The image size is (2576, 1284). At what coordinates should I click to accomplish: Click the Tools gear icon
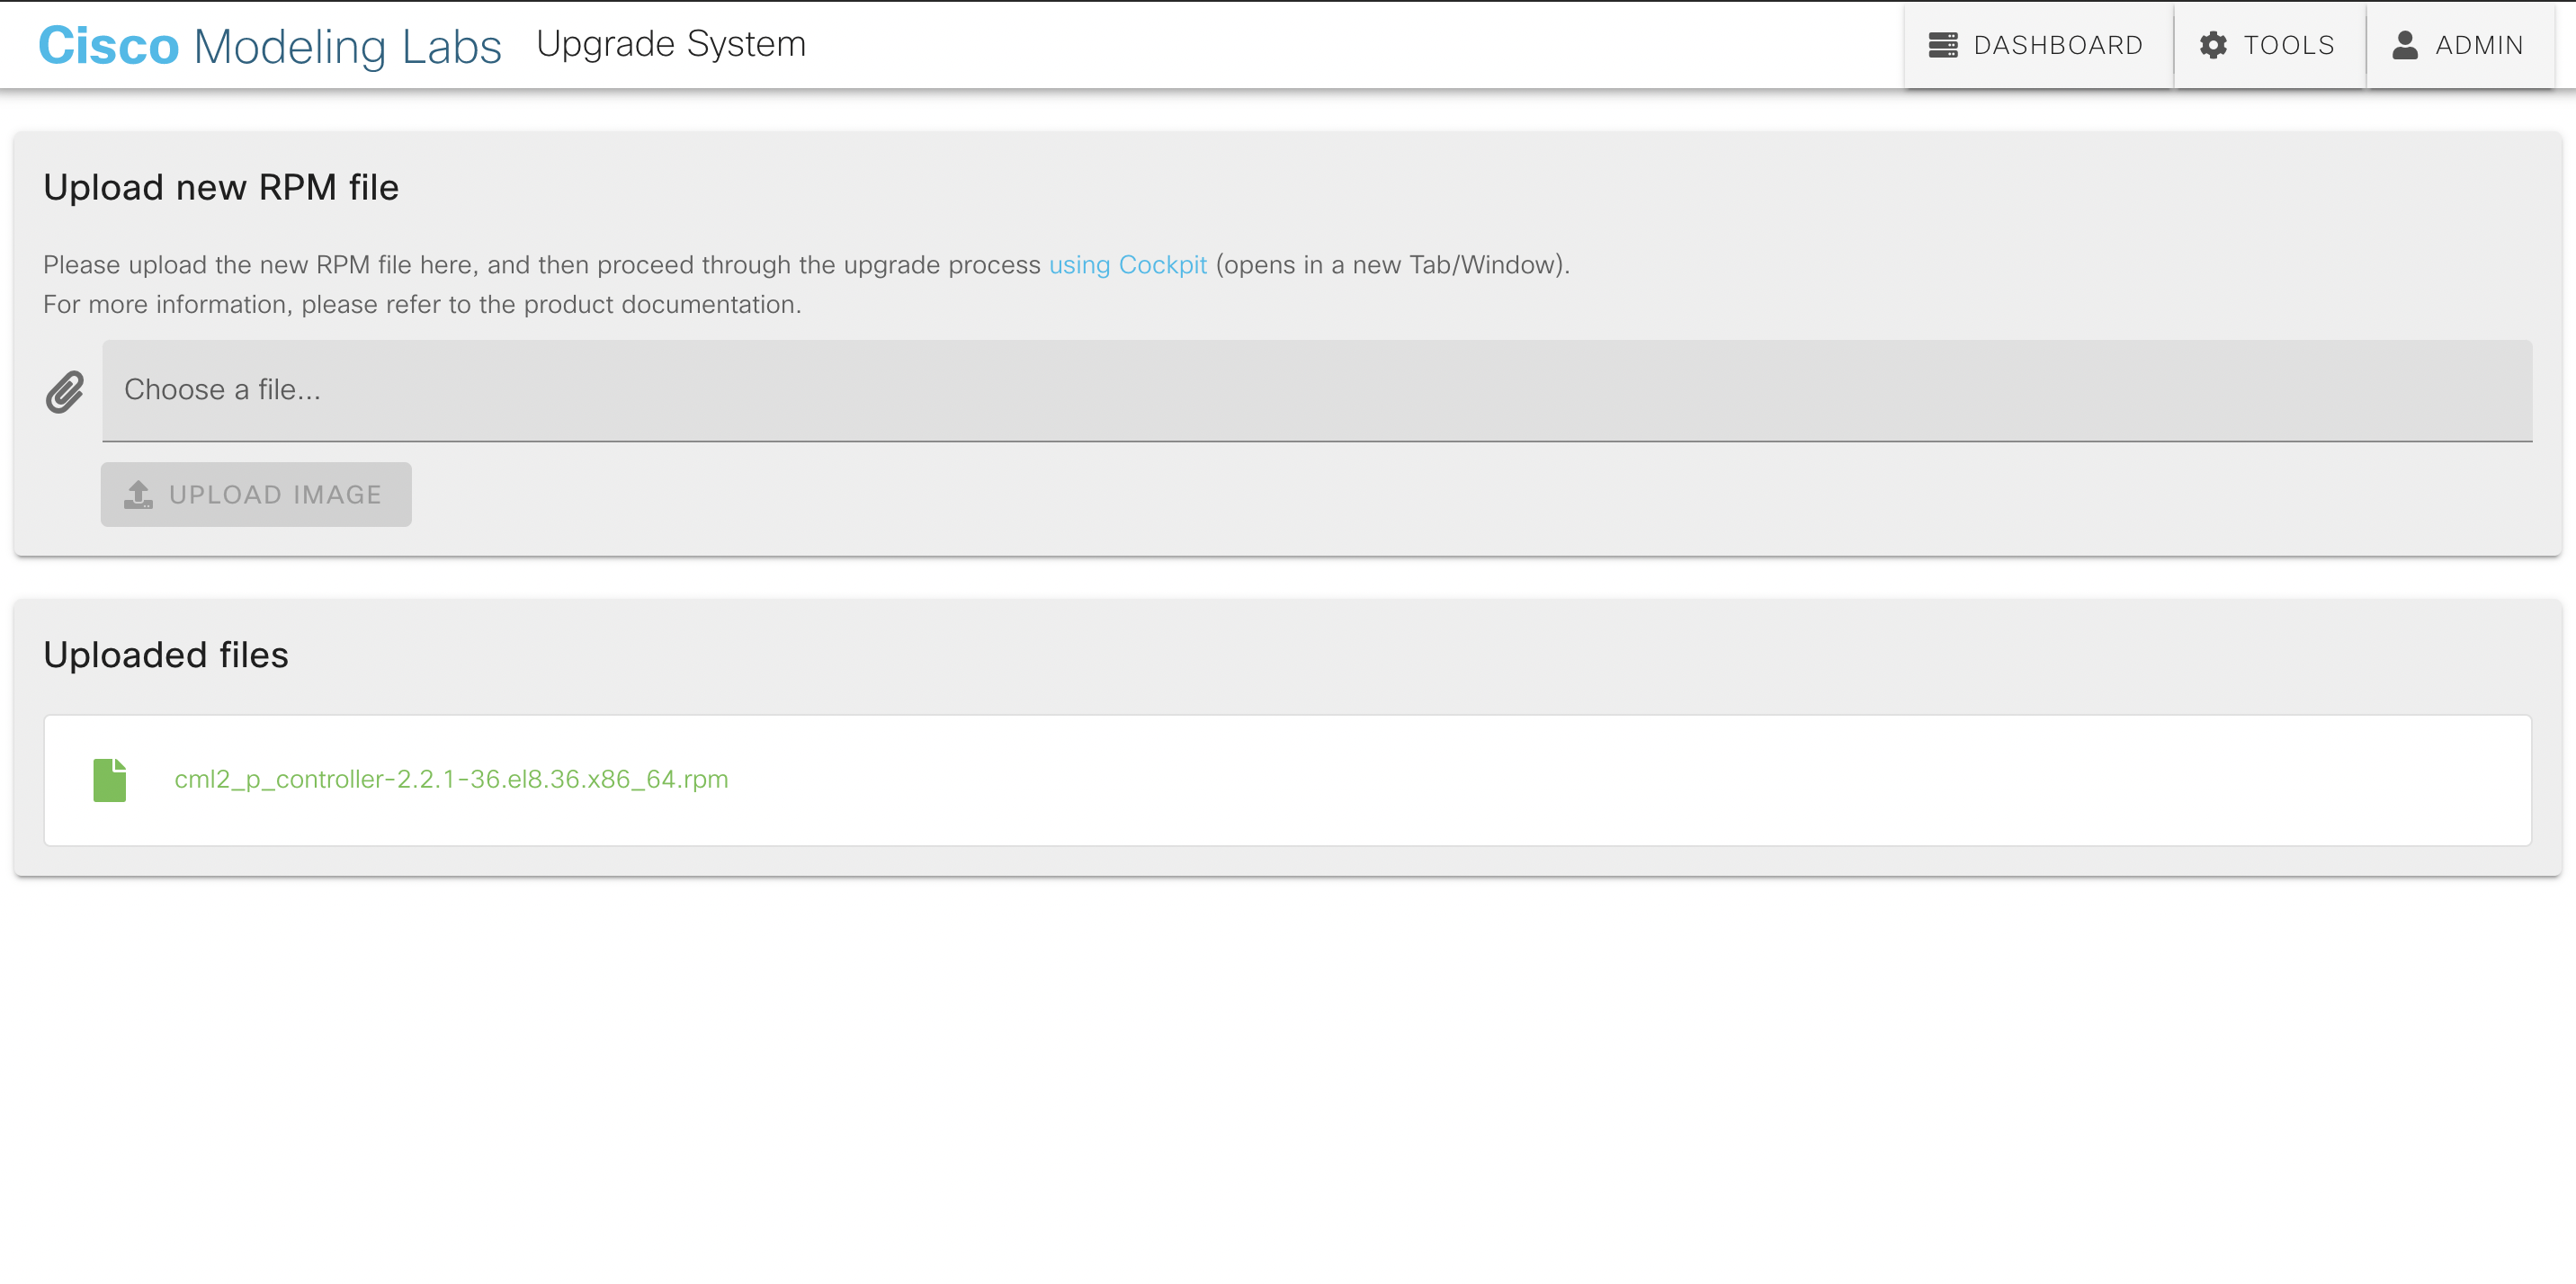[x=2213, y=45]
